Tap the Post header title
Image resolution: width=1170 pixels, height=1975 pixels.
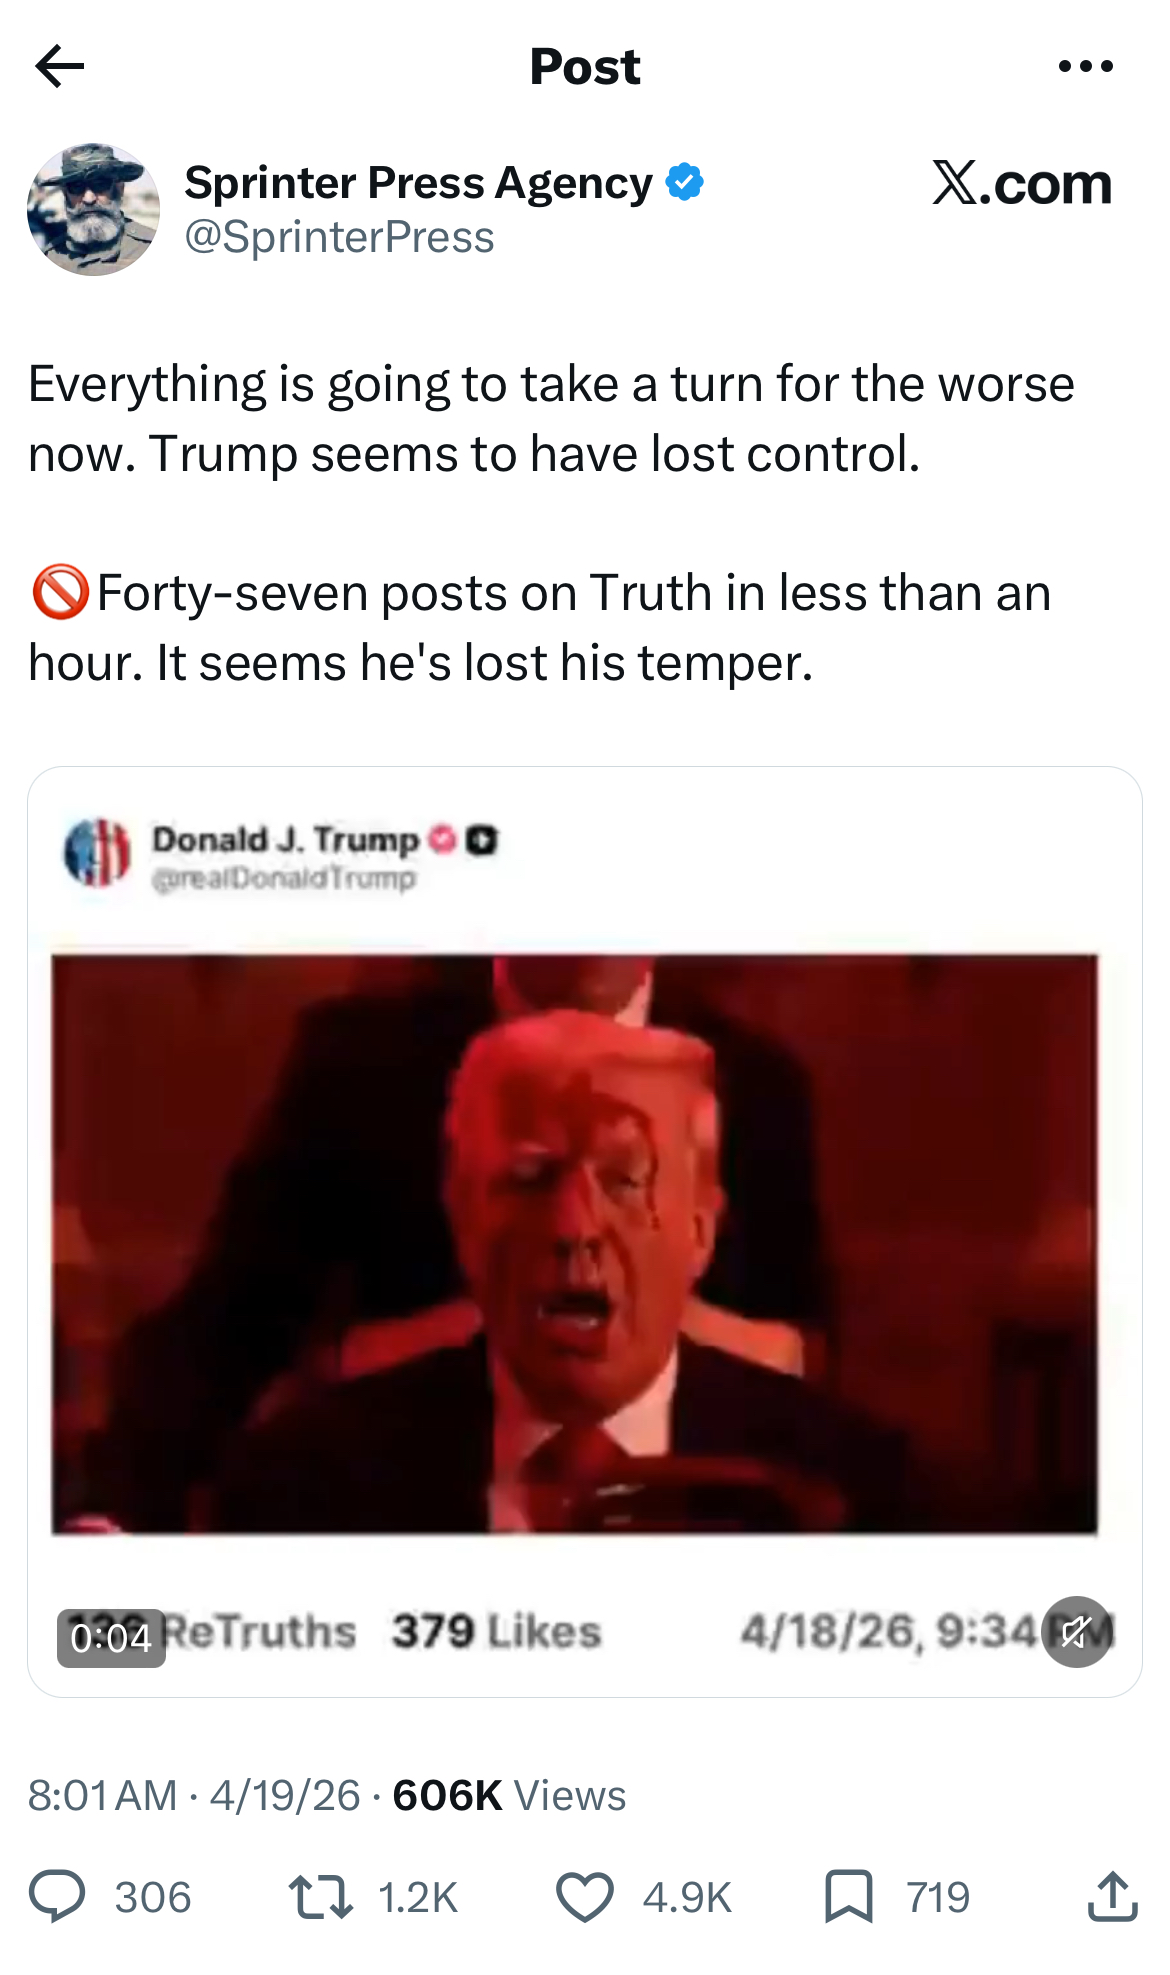[585, 67]
